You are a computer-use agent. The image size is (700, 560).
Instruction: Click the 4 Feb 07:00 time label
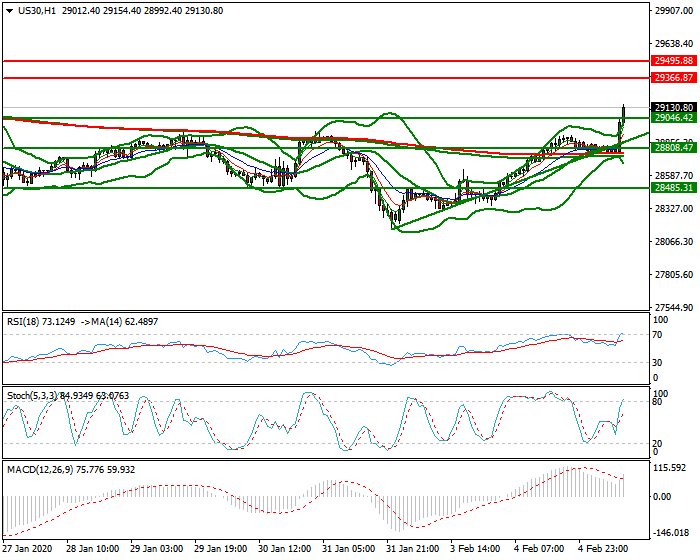539,548
